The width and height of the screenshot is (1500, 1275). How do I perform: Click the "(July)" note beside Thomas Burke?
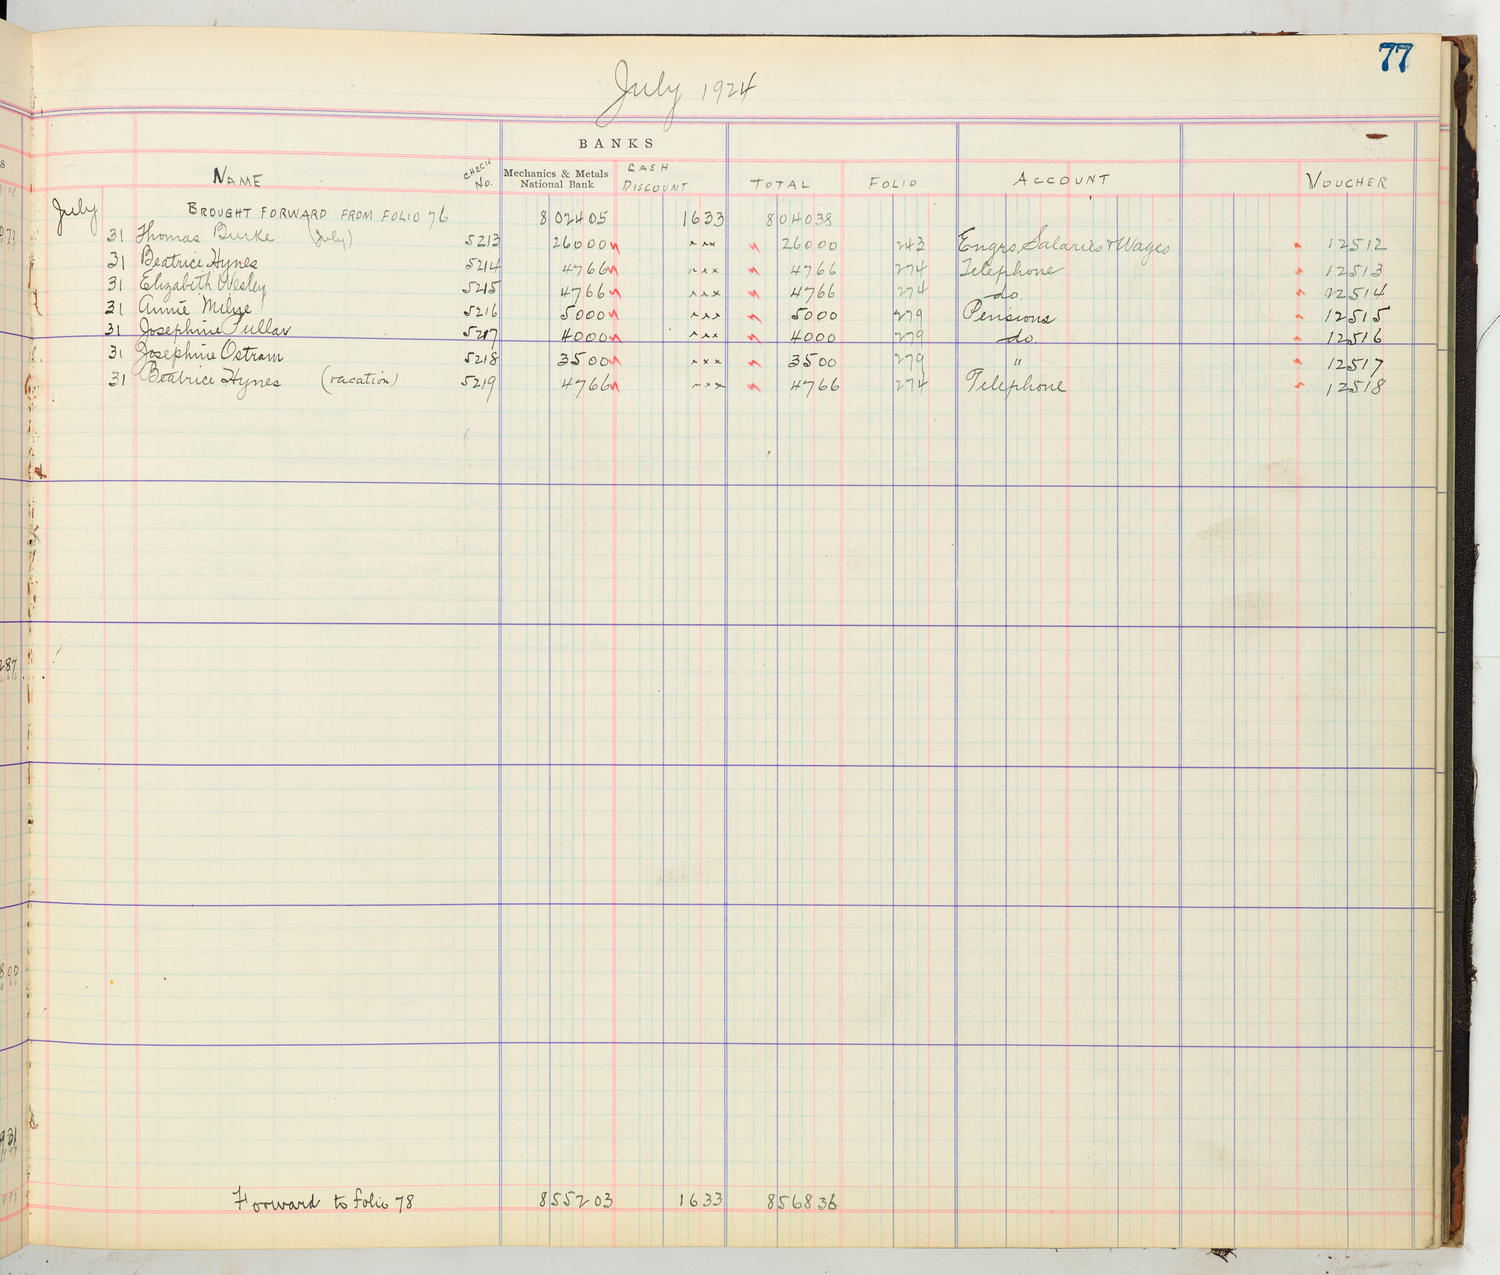(329, 239)
